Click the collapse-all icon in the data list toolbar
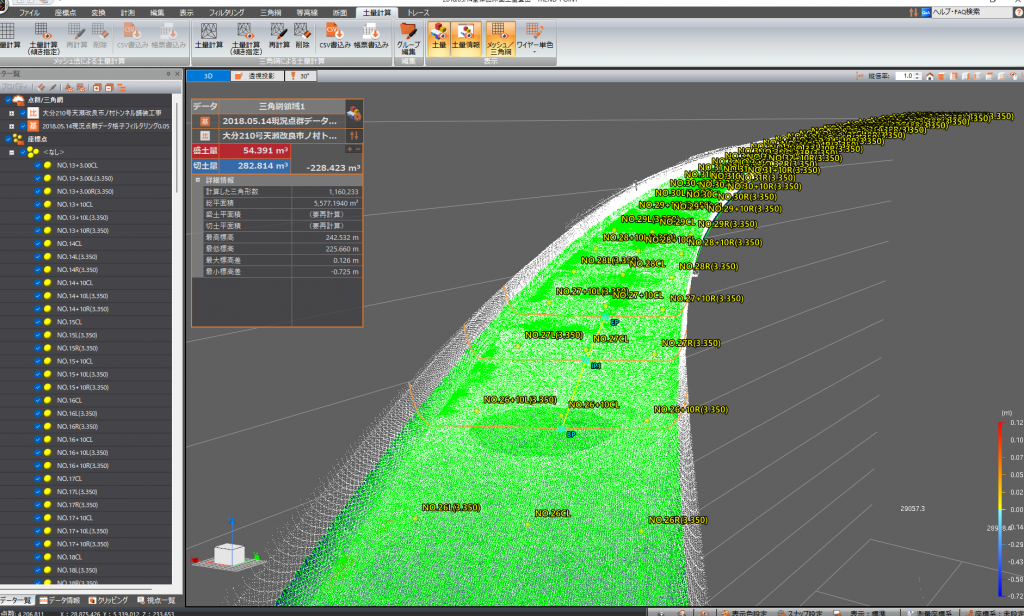Image resolution: width=1024 pixels, height=616 pixels. pyautogui.click(x=109, y=87)
